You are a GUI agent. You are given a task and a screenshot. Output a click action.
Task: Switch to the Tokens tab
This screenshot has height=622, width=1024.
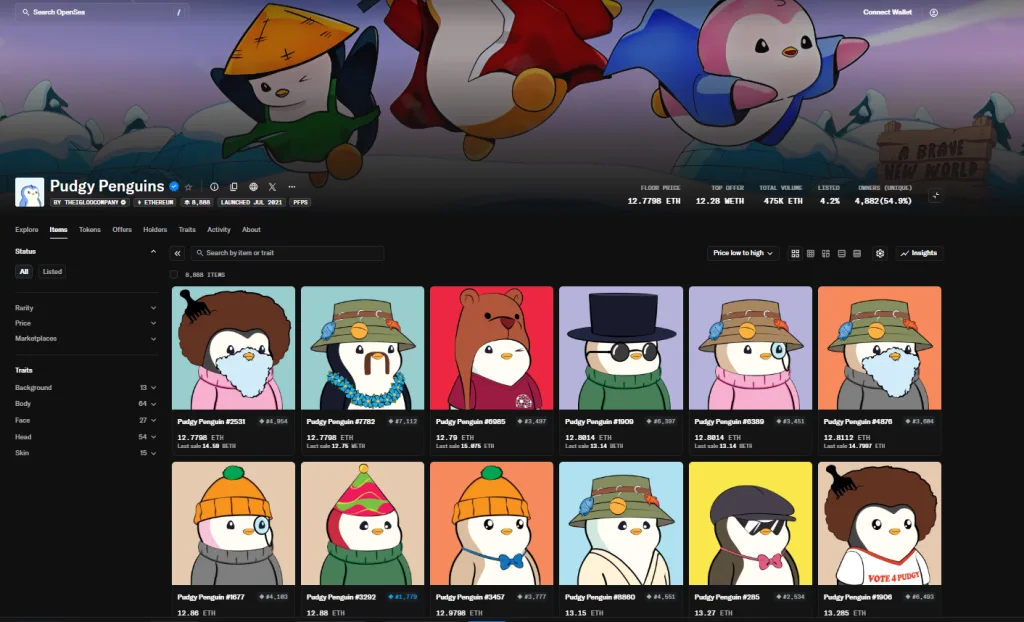89,230
